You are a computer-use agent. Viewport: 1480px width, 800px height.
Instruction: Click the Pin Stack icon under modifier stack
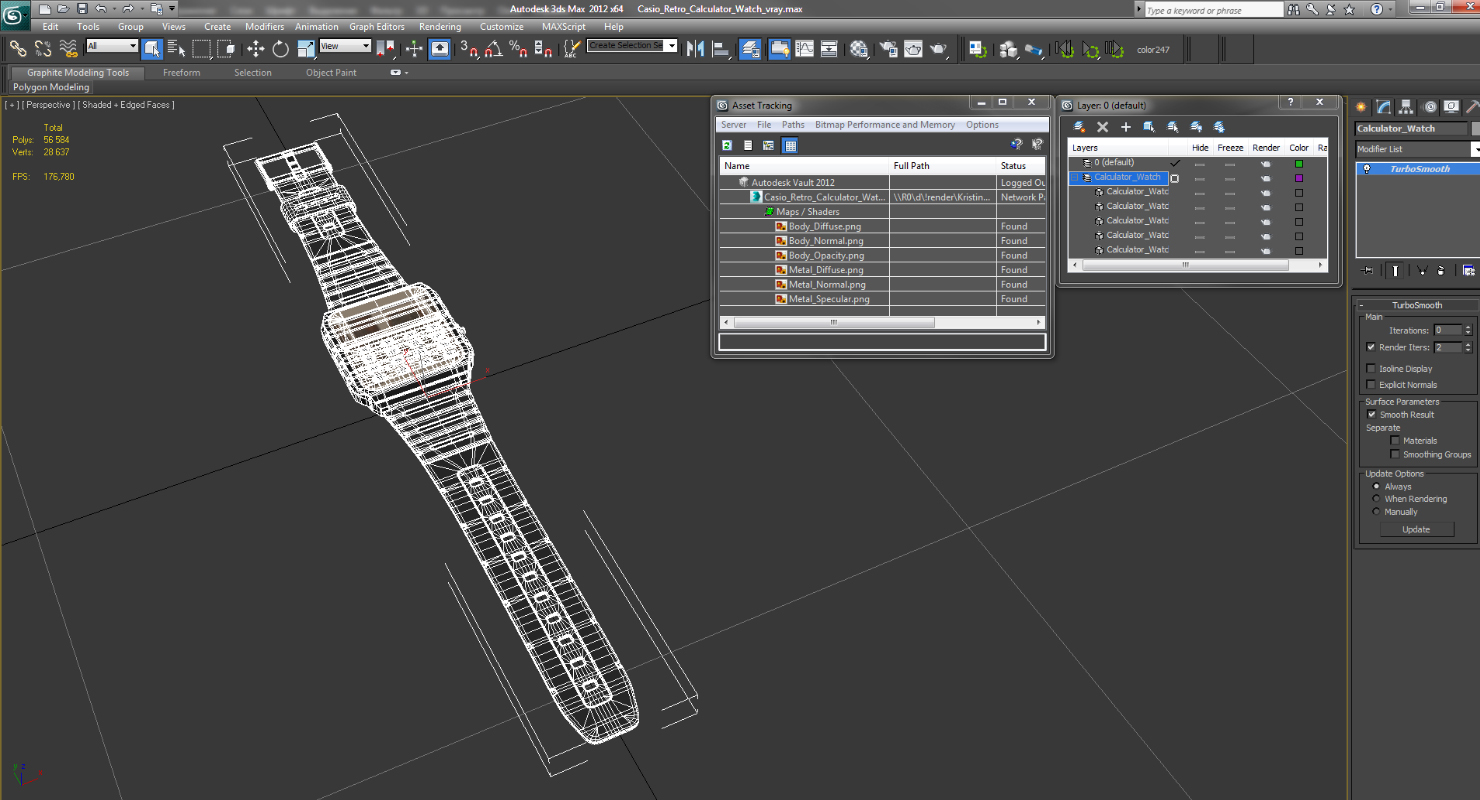click(1367, 271)
